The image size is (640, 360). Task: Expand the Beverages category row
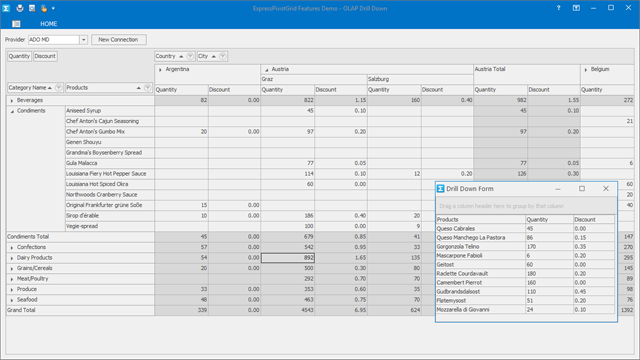(x=12, y=100)
